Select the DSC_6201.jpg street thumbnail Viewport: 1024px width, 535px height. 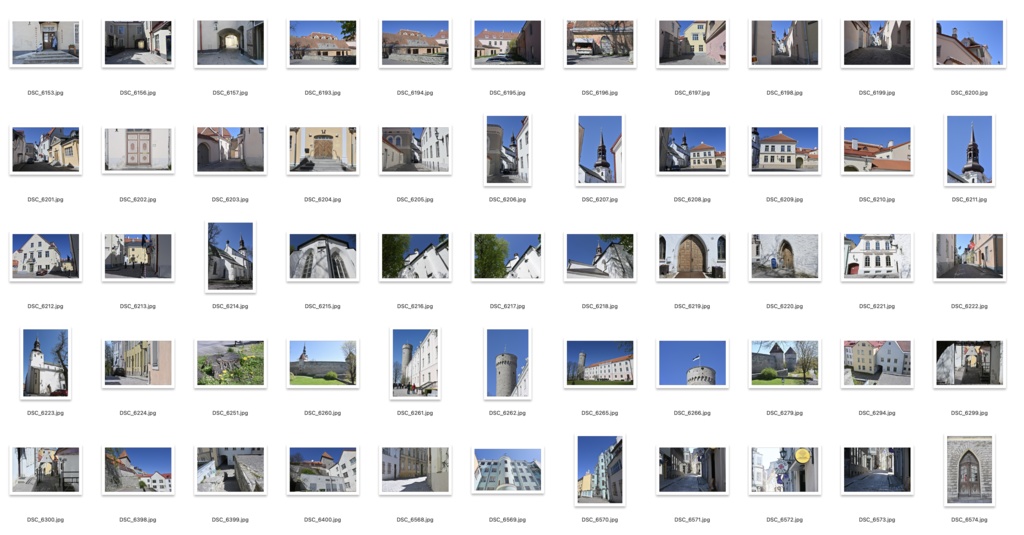(46, 150)
